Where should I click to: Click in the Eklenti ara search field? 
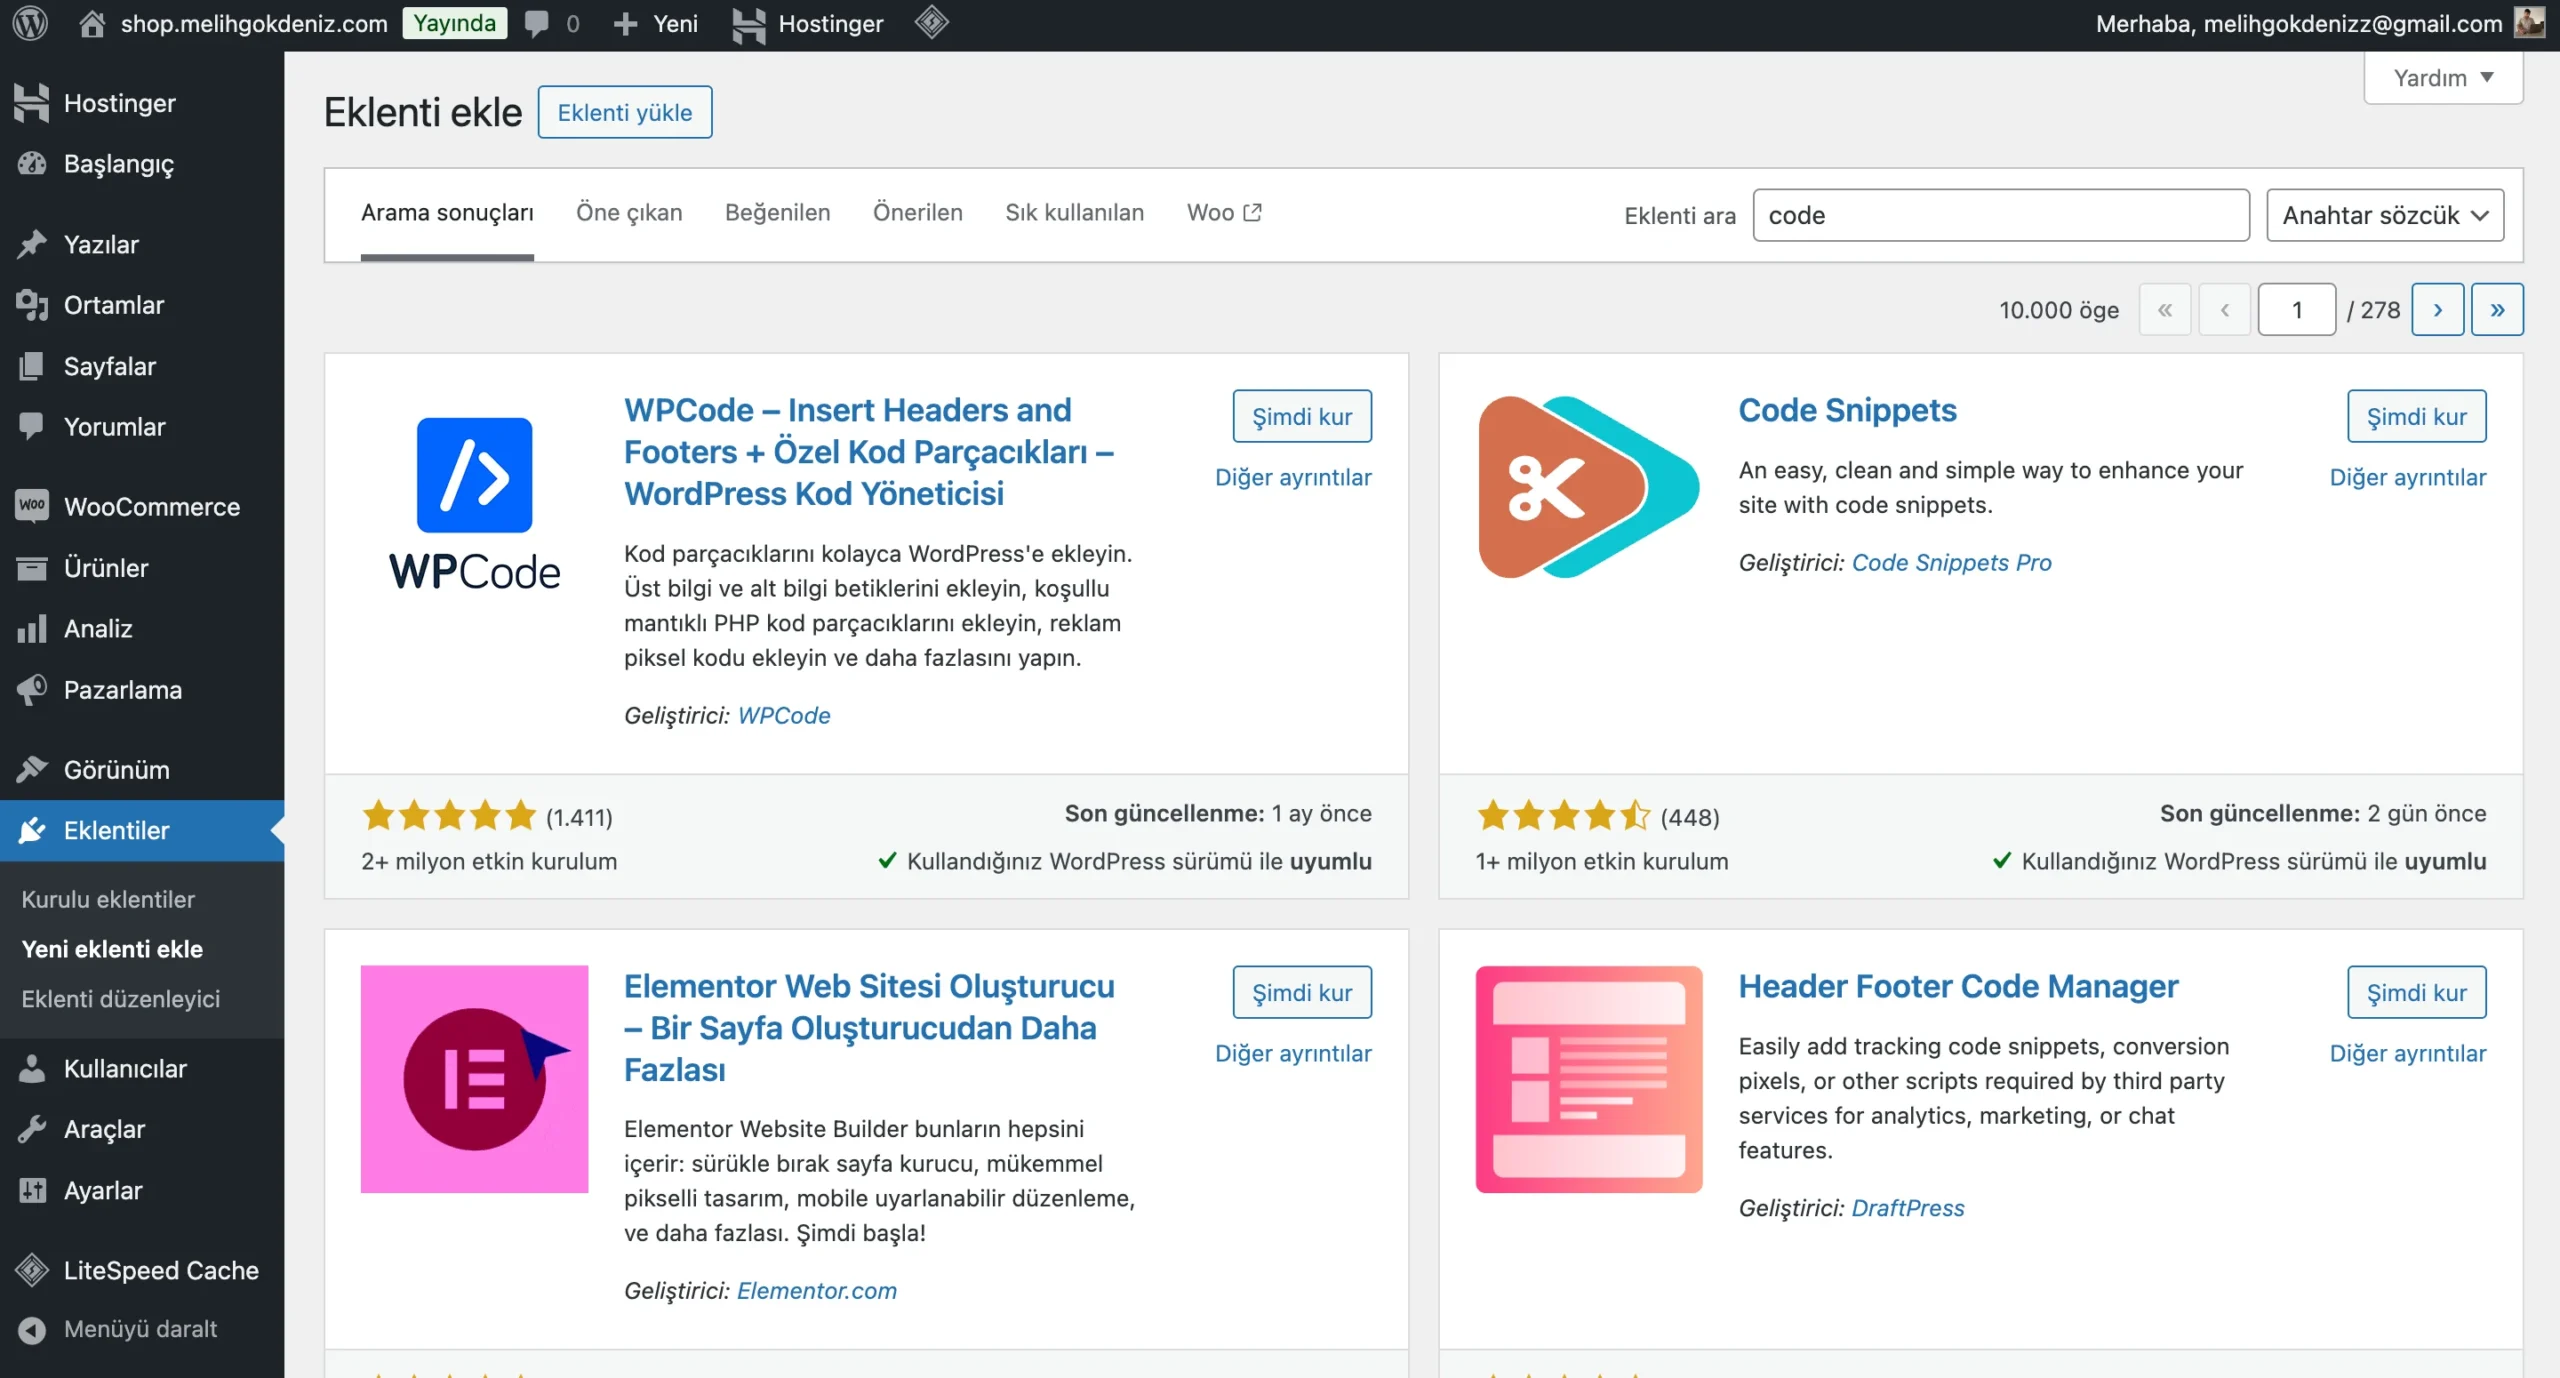2001,215
